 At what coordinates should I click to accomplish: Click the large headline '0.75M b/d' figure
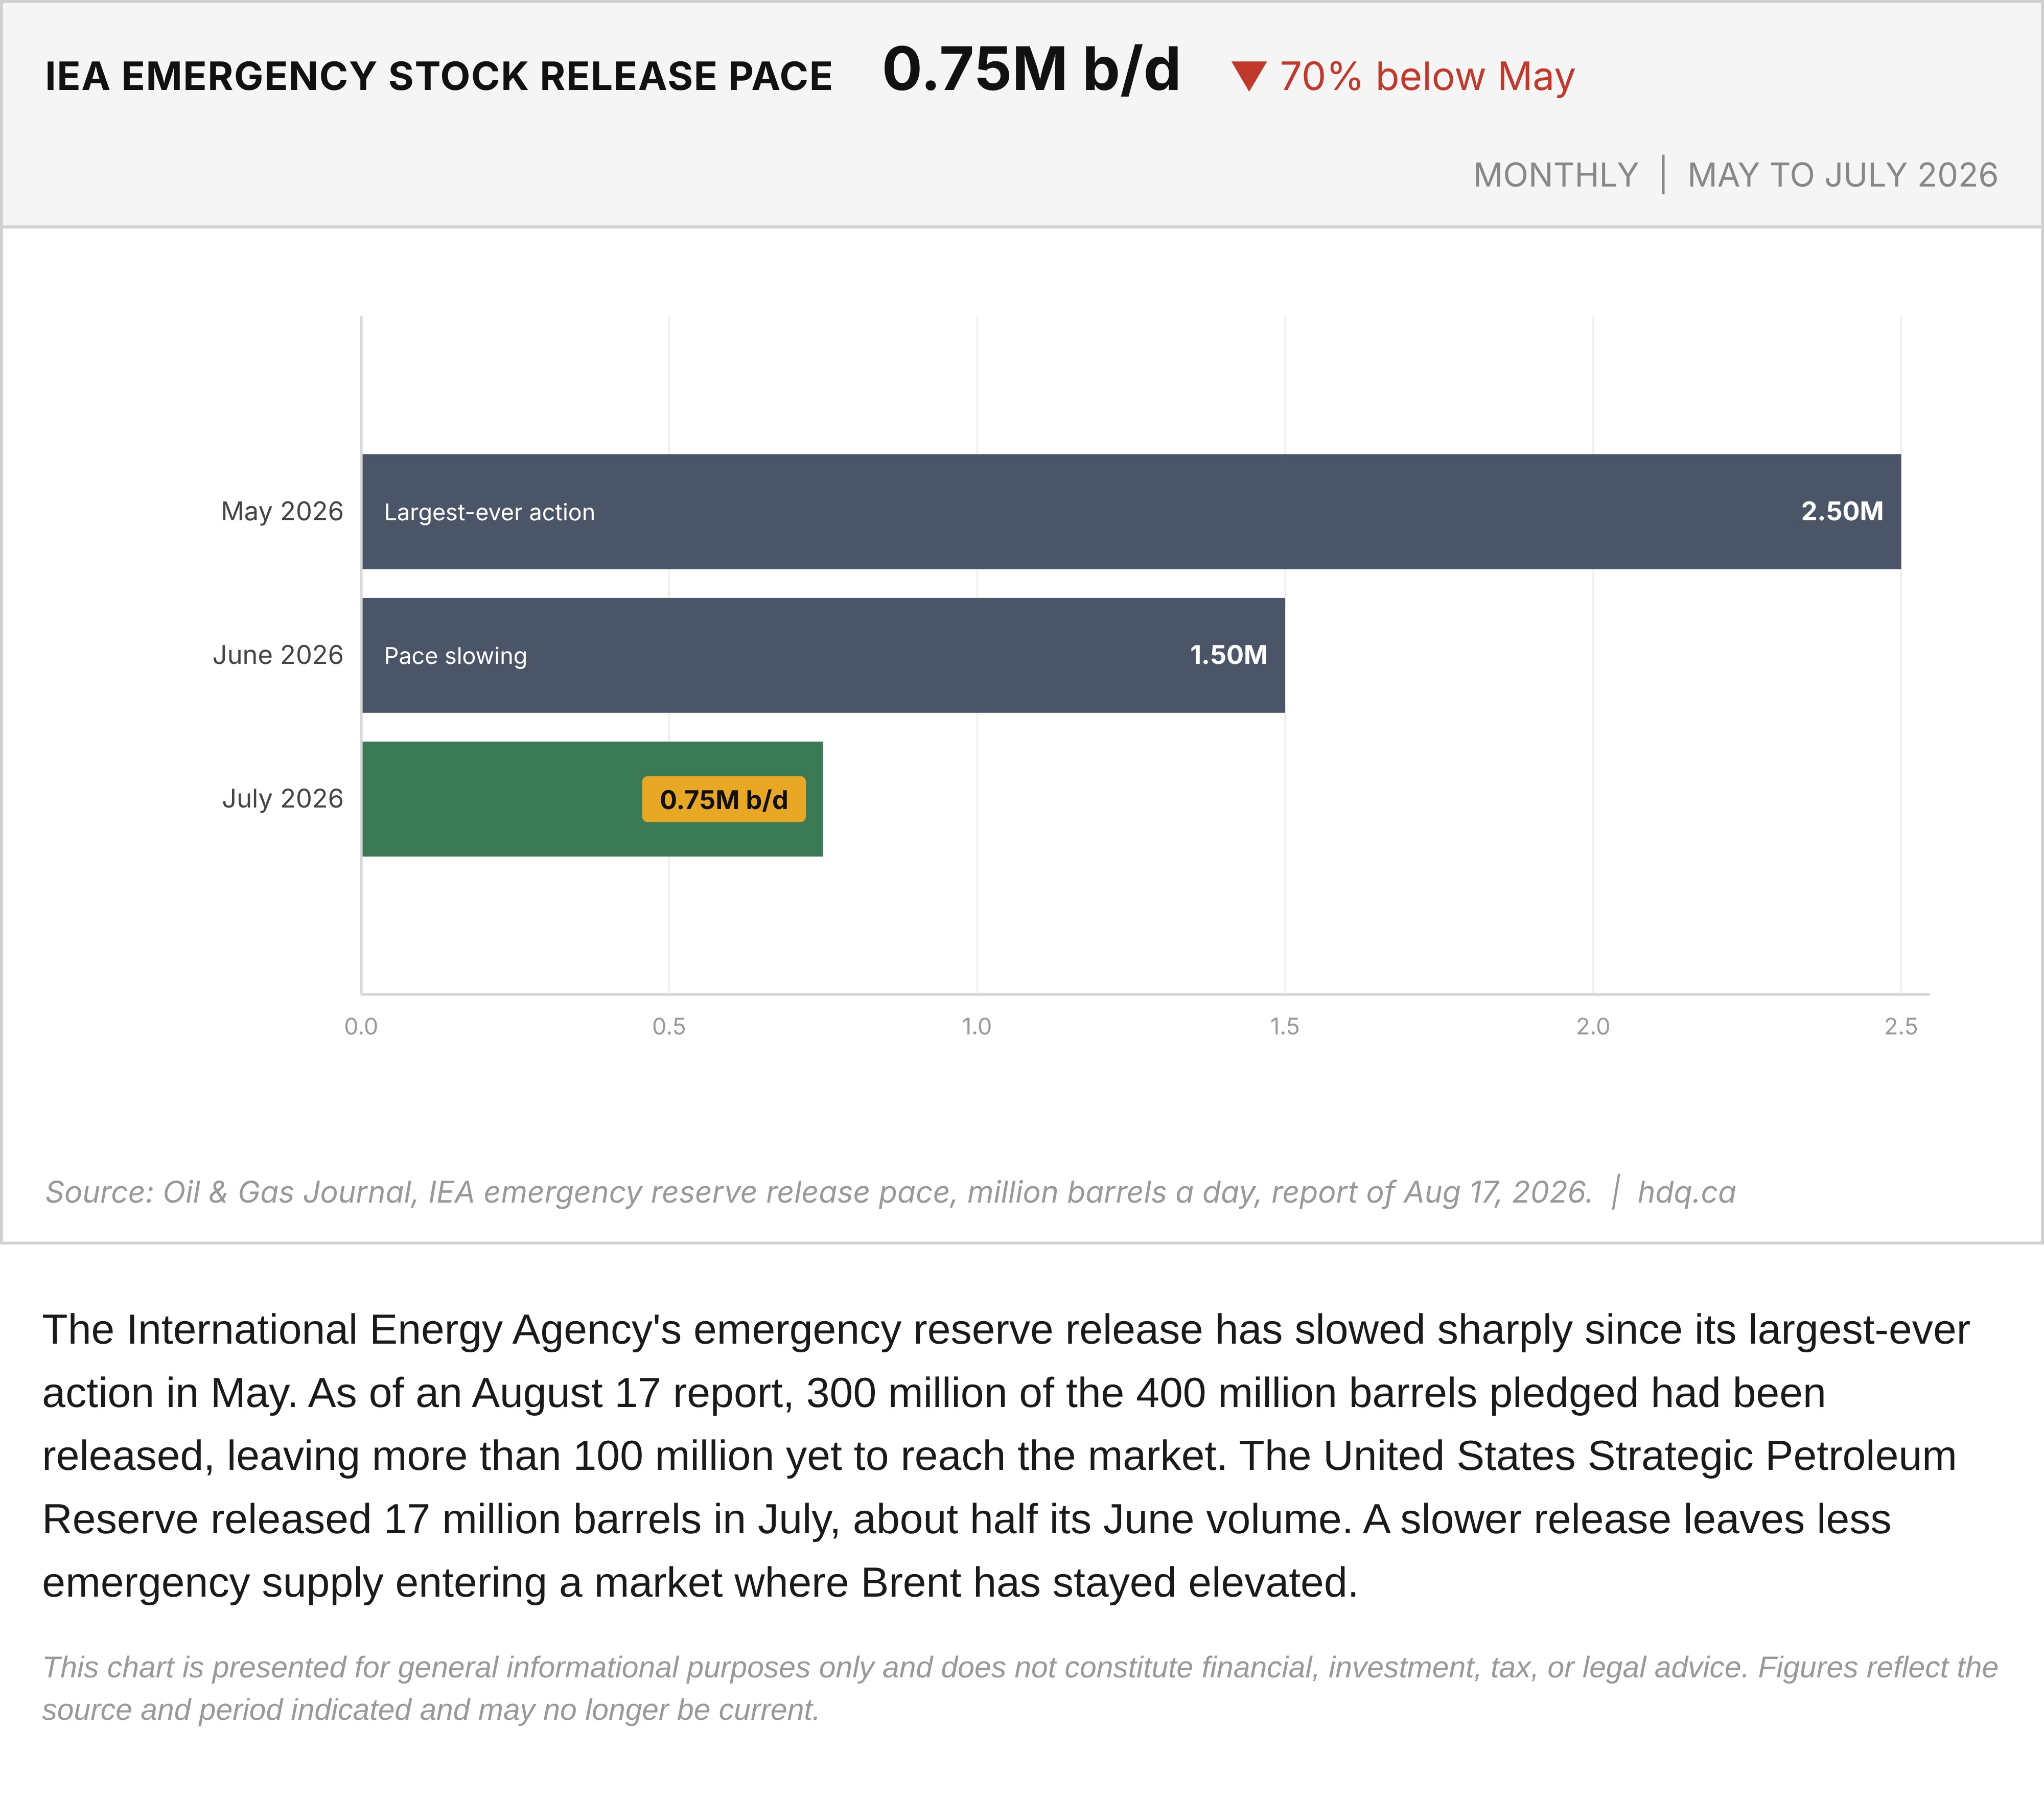click(1031, 70)
